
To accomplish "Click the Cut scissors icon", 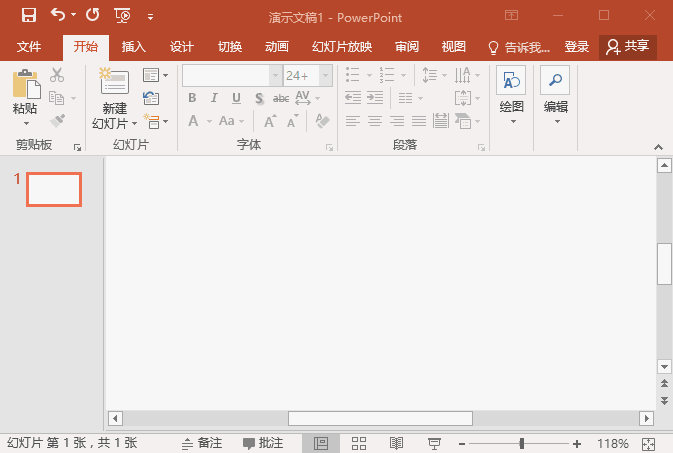I will click(57, 75).
